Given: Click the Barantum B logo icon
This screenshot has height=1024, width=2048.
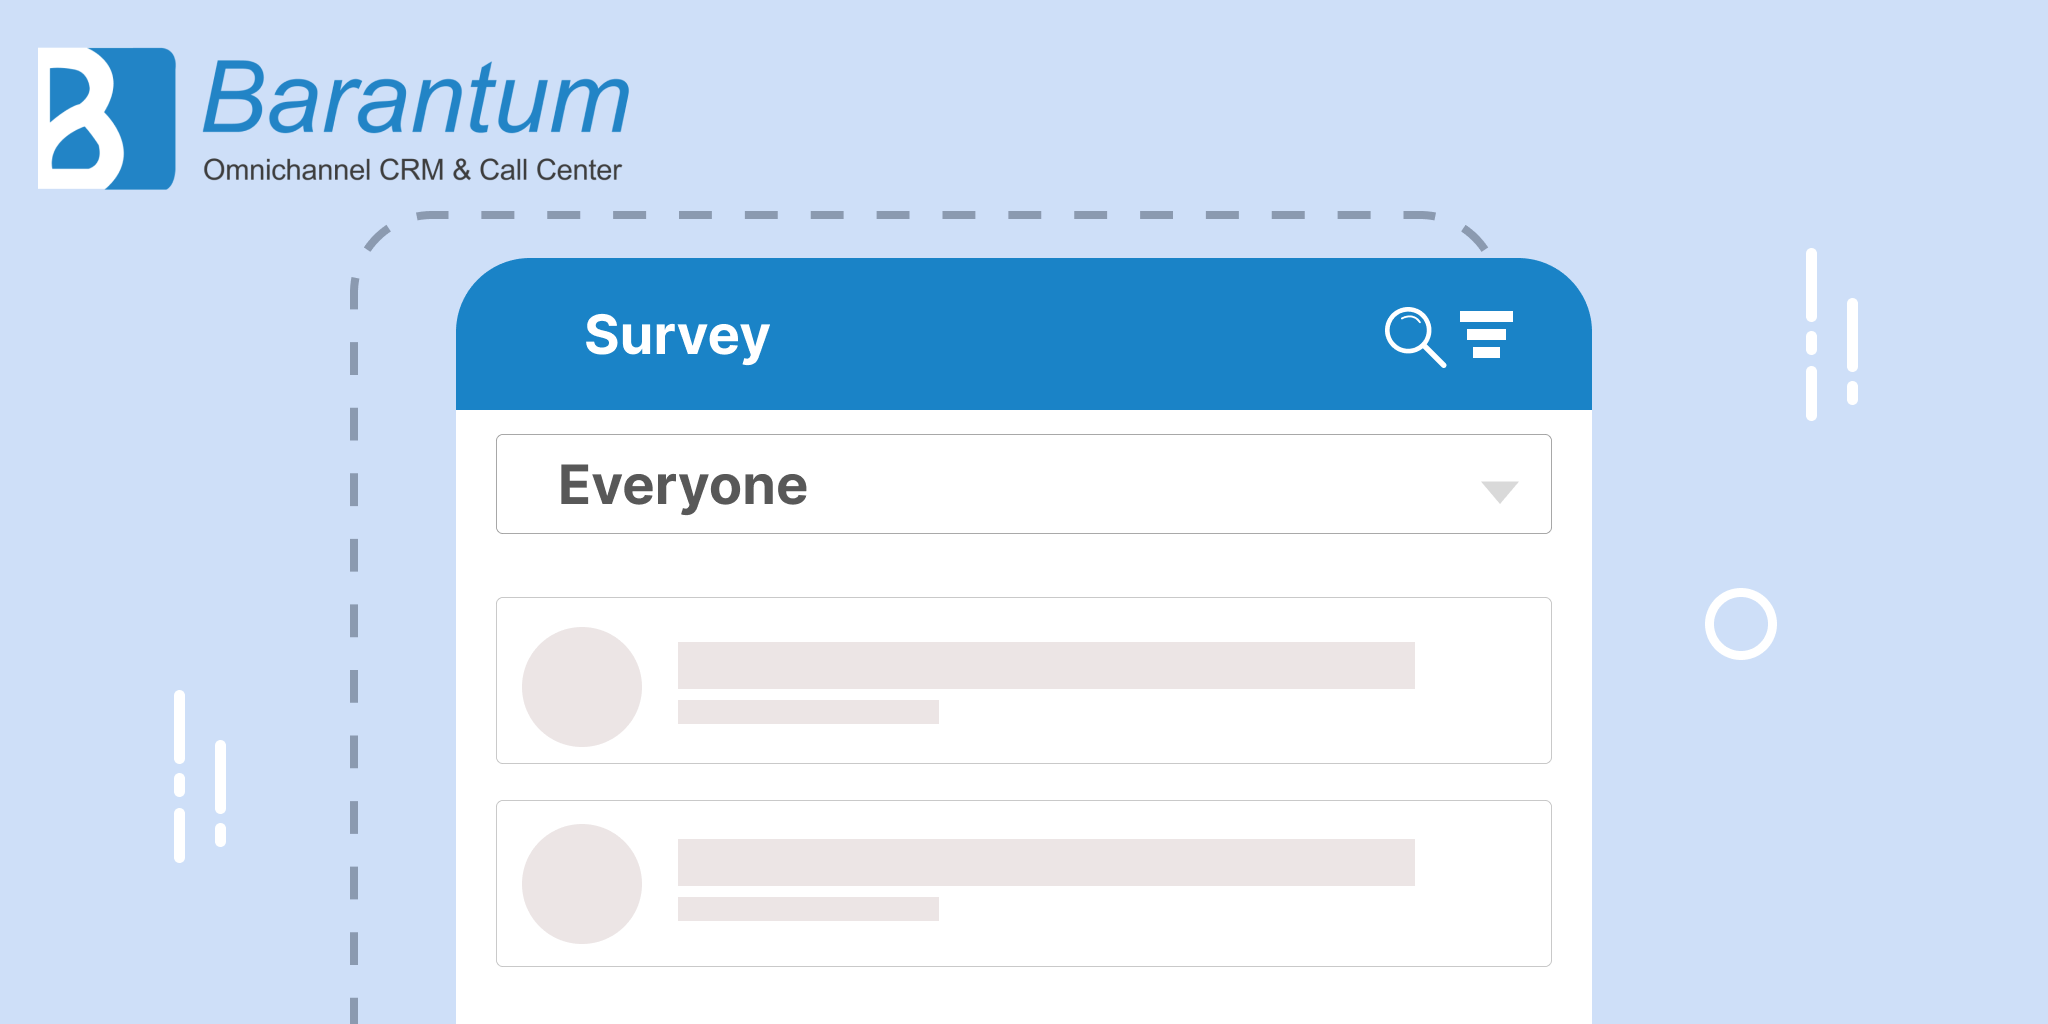Looking at the screenshot, I should coord(106,118).
